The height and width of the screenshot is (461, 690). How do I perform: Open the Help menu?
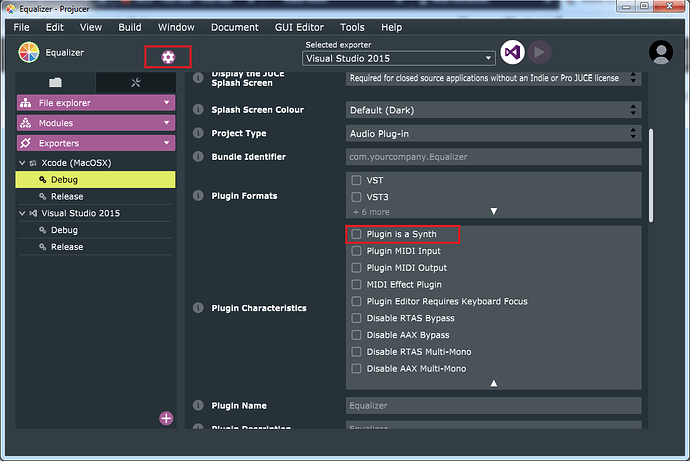pyautogui.click(x=392, y=27)
